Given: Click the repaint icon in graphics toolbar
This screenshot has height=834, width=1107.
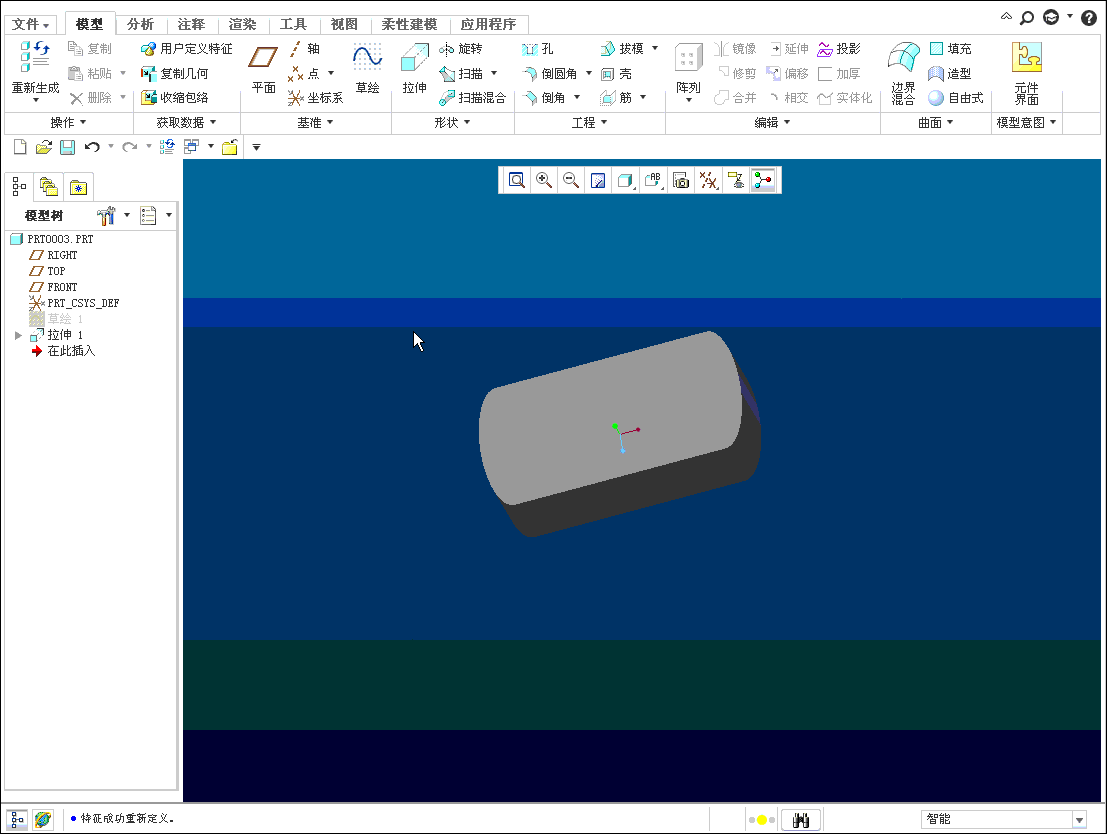Looking at the screenshot, I should click(x=598, y=181).
